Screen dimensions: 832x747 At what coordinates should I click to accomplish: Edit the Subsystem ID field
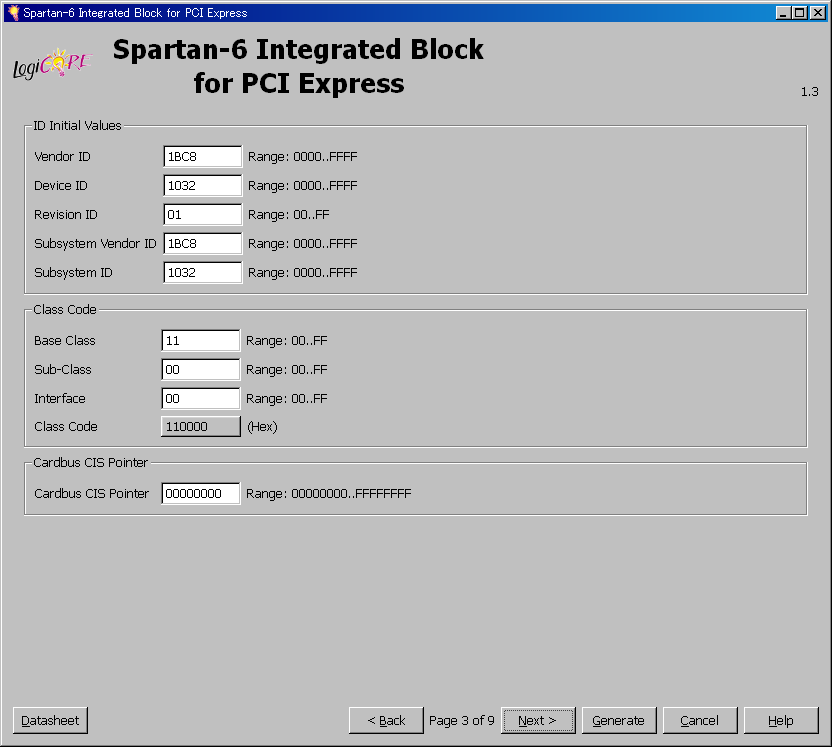[x=202, y=273]
